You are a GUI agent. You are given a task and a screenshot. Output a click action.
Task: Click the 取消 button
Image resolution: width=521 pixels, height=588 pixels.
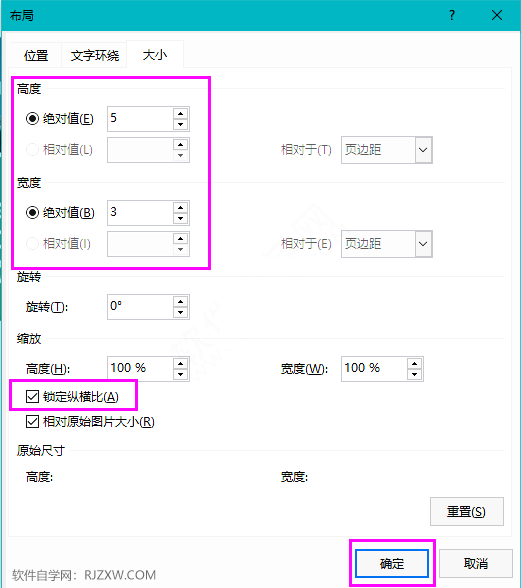tap(476, 563)
